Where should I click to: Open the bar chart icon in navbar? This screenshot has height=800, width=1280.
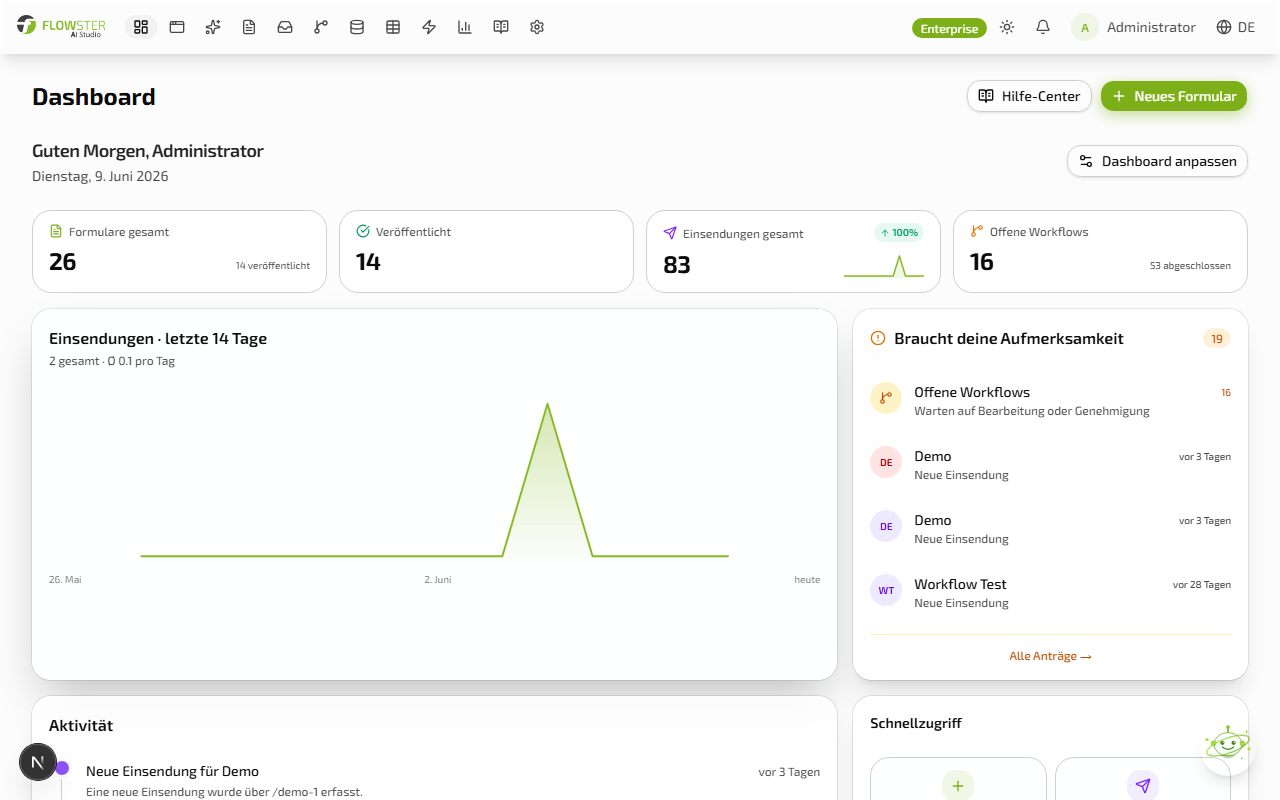[465, 27]
